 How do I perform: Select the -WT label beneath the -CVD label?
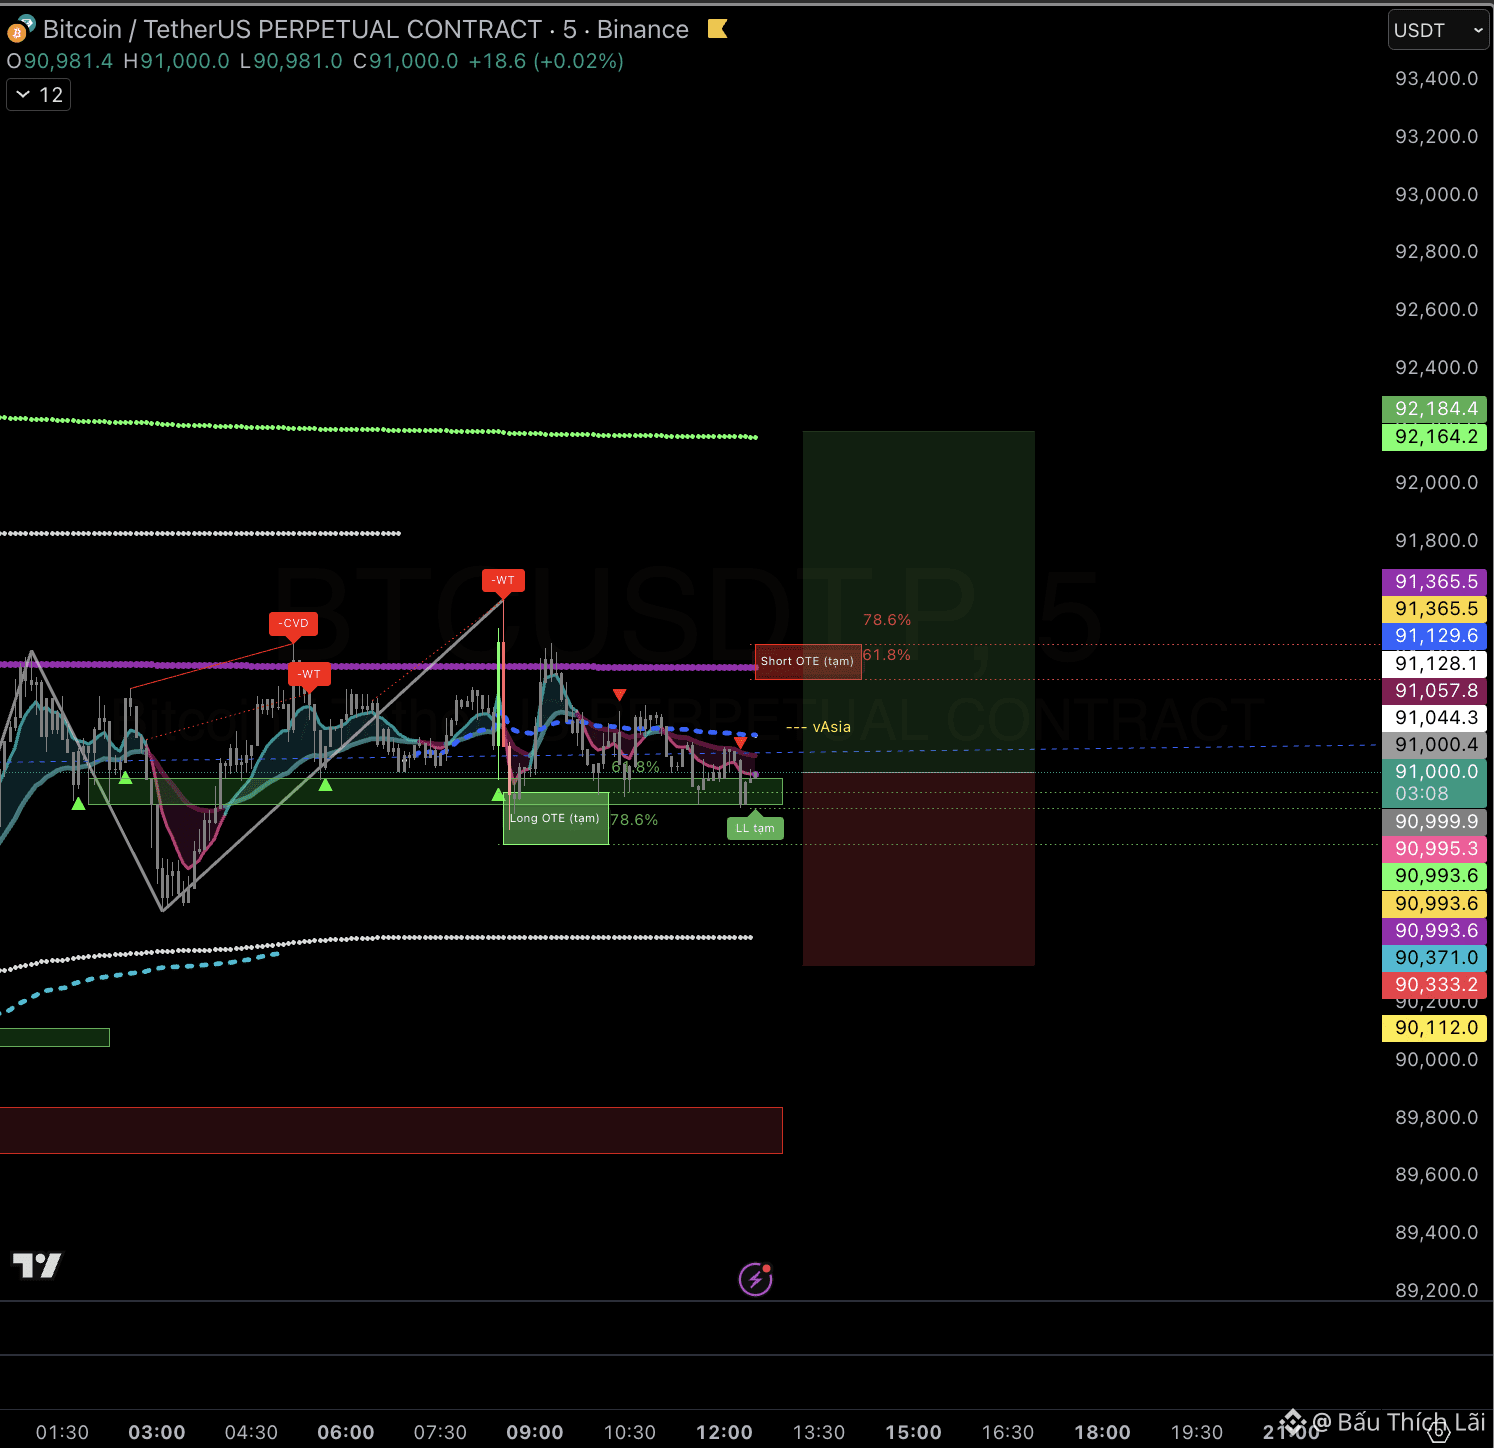click(308, 674)
